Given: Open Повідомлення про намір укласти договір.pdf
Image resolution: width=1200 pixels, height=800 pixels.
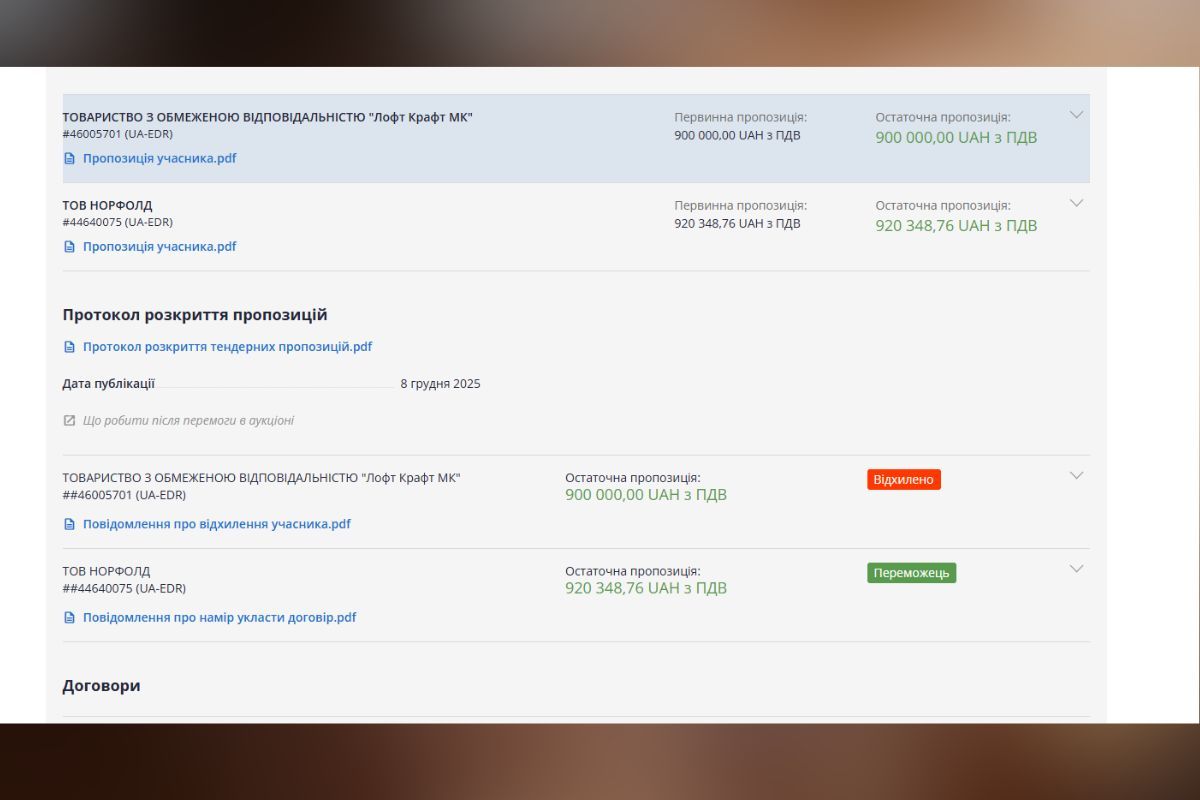Looking at the screenshot, I should pos(219,618).
